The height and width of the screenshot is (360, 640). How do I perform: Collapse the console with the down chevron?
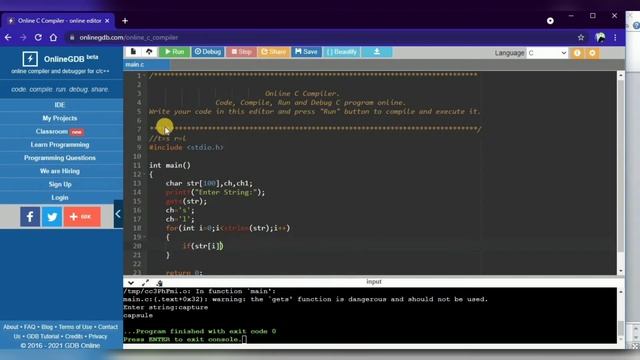(x=131, y=282)
